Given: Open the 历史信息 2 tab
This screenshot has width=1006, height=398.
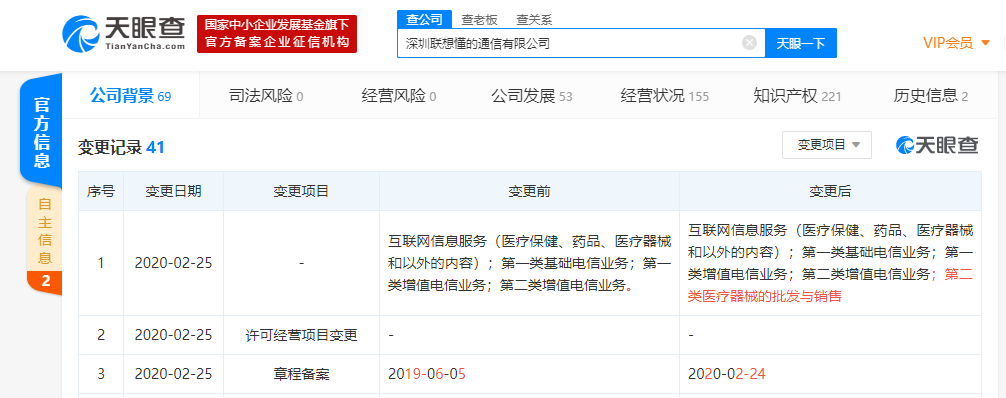Looking at the screenshot, I should (x=930, y=96).
